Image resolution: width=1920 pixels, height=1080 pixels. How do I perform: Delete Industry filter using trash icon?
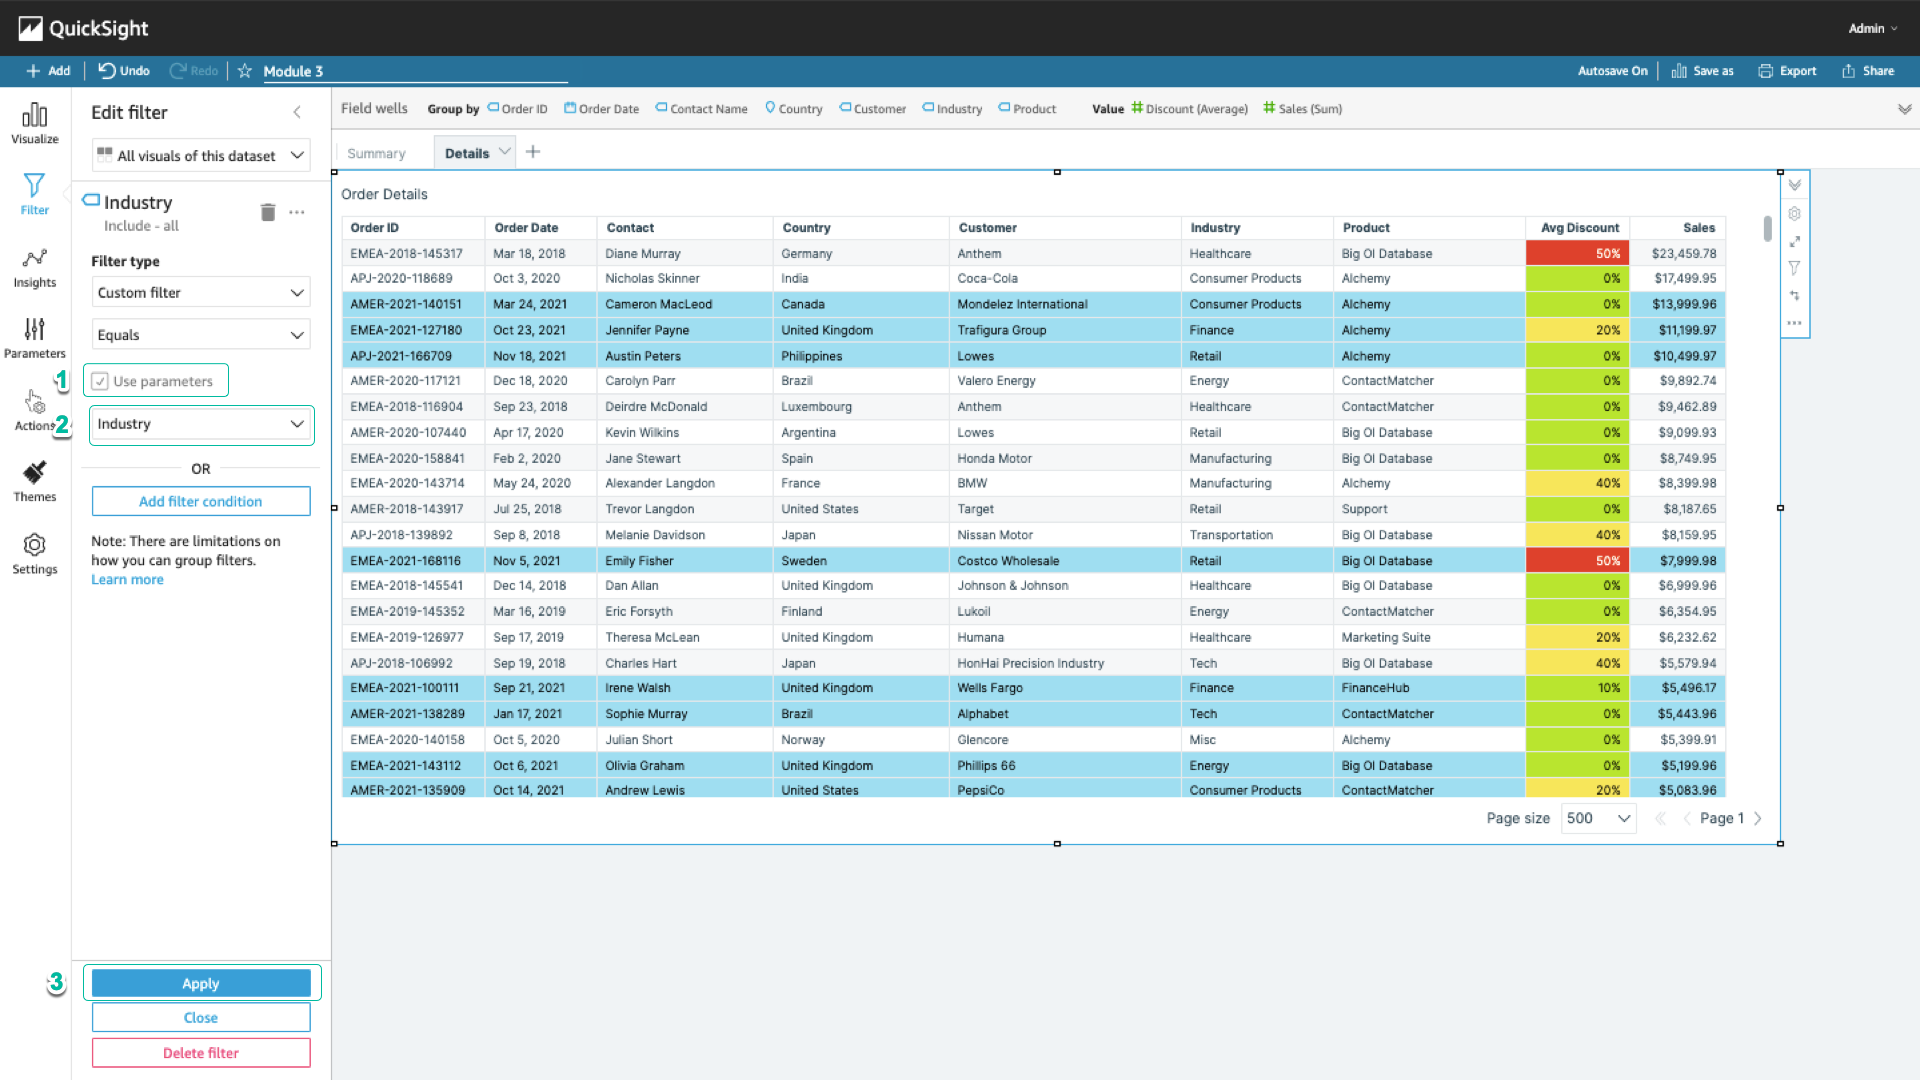tap(267, 212)
